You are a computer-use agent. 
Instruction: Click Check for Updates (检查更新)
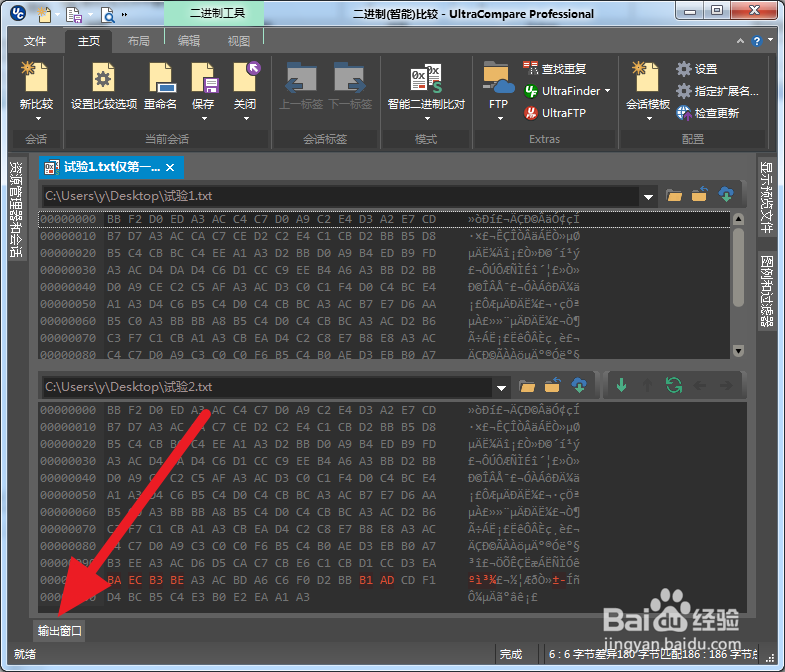[707, 113]
